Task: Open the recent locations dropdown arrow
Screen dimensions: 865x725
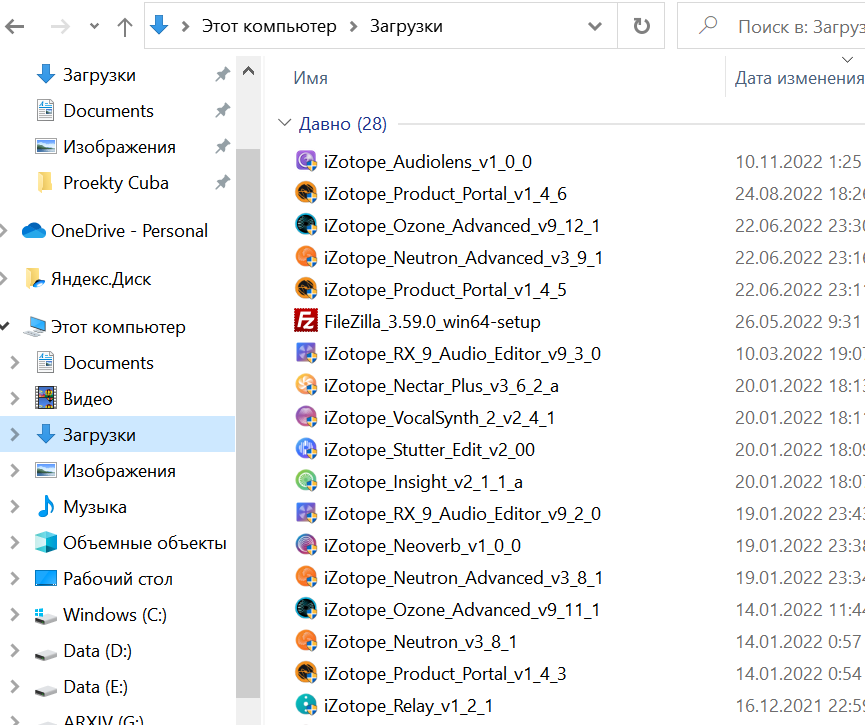Action: point(94,26)
